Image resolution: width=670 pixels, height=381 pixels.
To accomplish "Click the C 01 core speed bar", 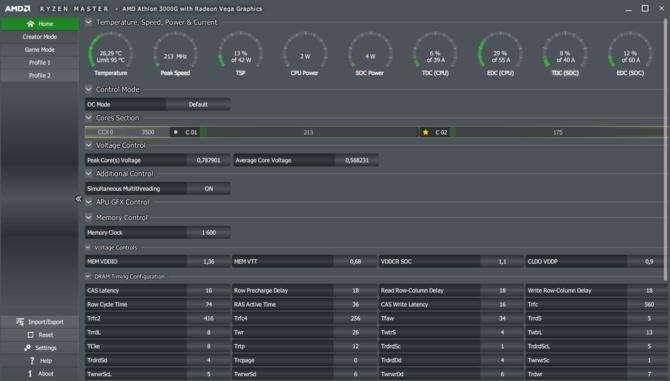I will 308,132.
